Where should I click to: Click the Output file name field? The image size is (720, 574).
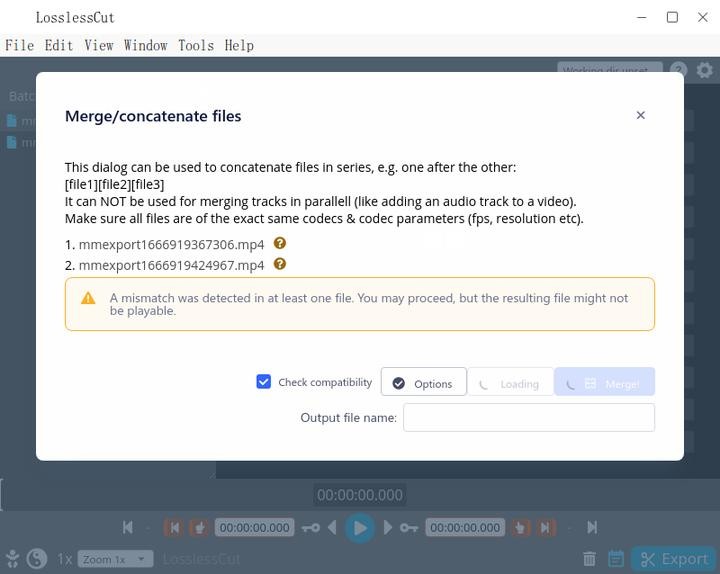[528, 417]
